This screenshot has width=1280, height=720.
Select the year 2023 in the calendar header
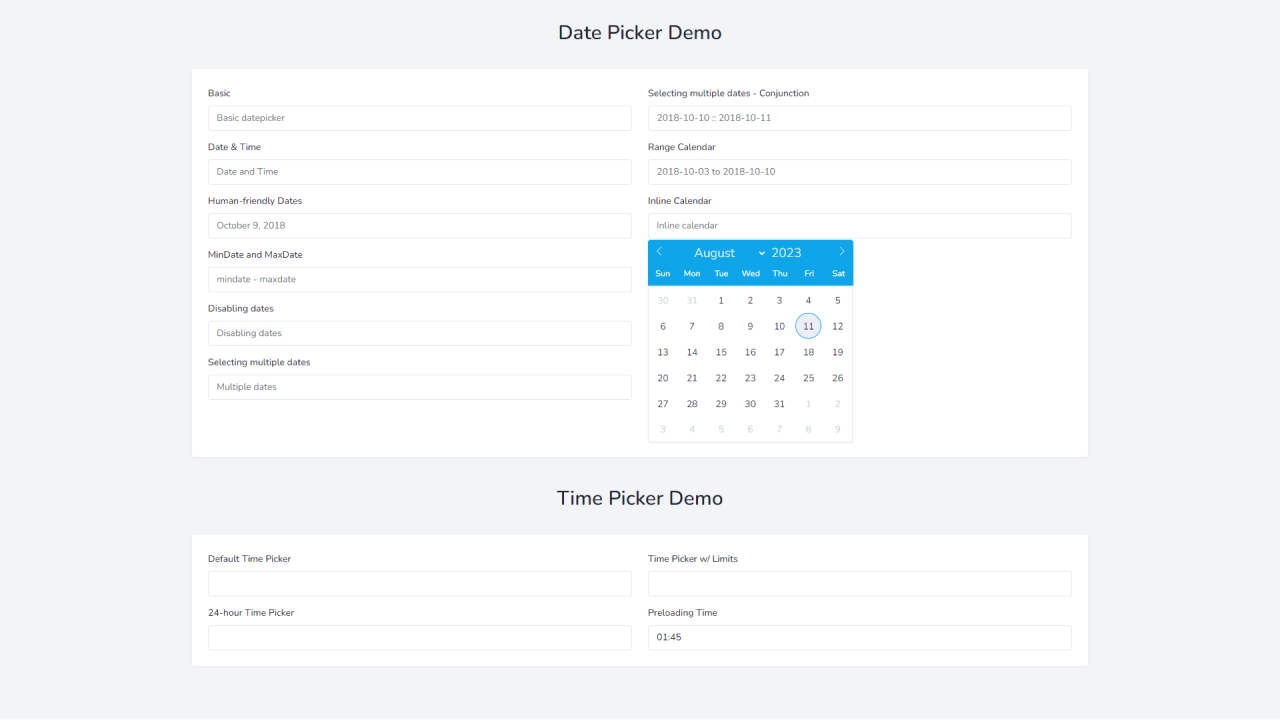tap(786, 252)
